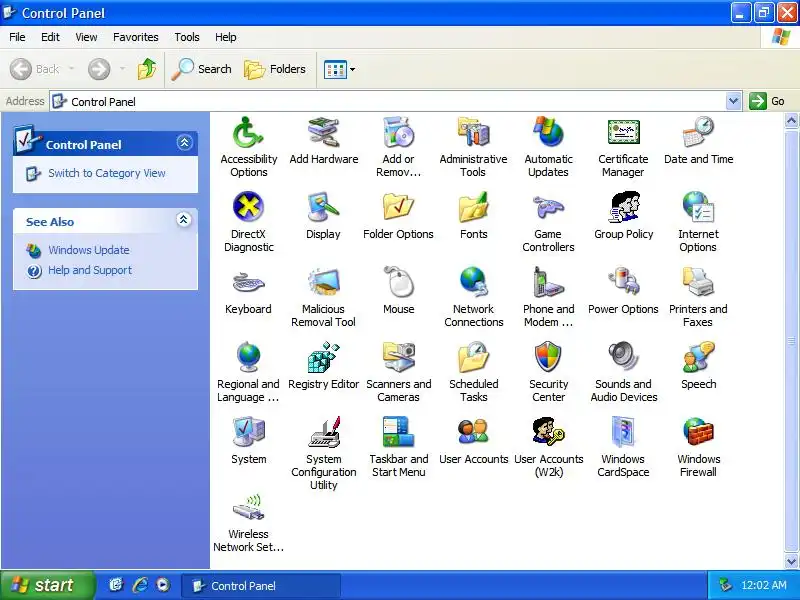The image size is (800, 600).
Task: Open the Forward history dropdown arrow
Action: [x=122, y=69]
